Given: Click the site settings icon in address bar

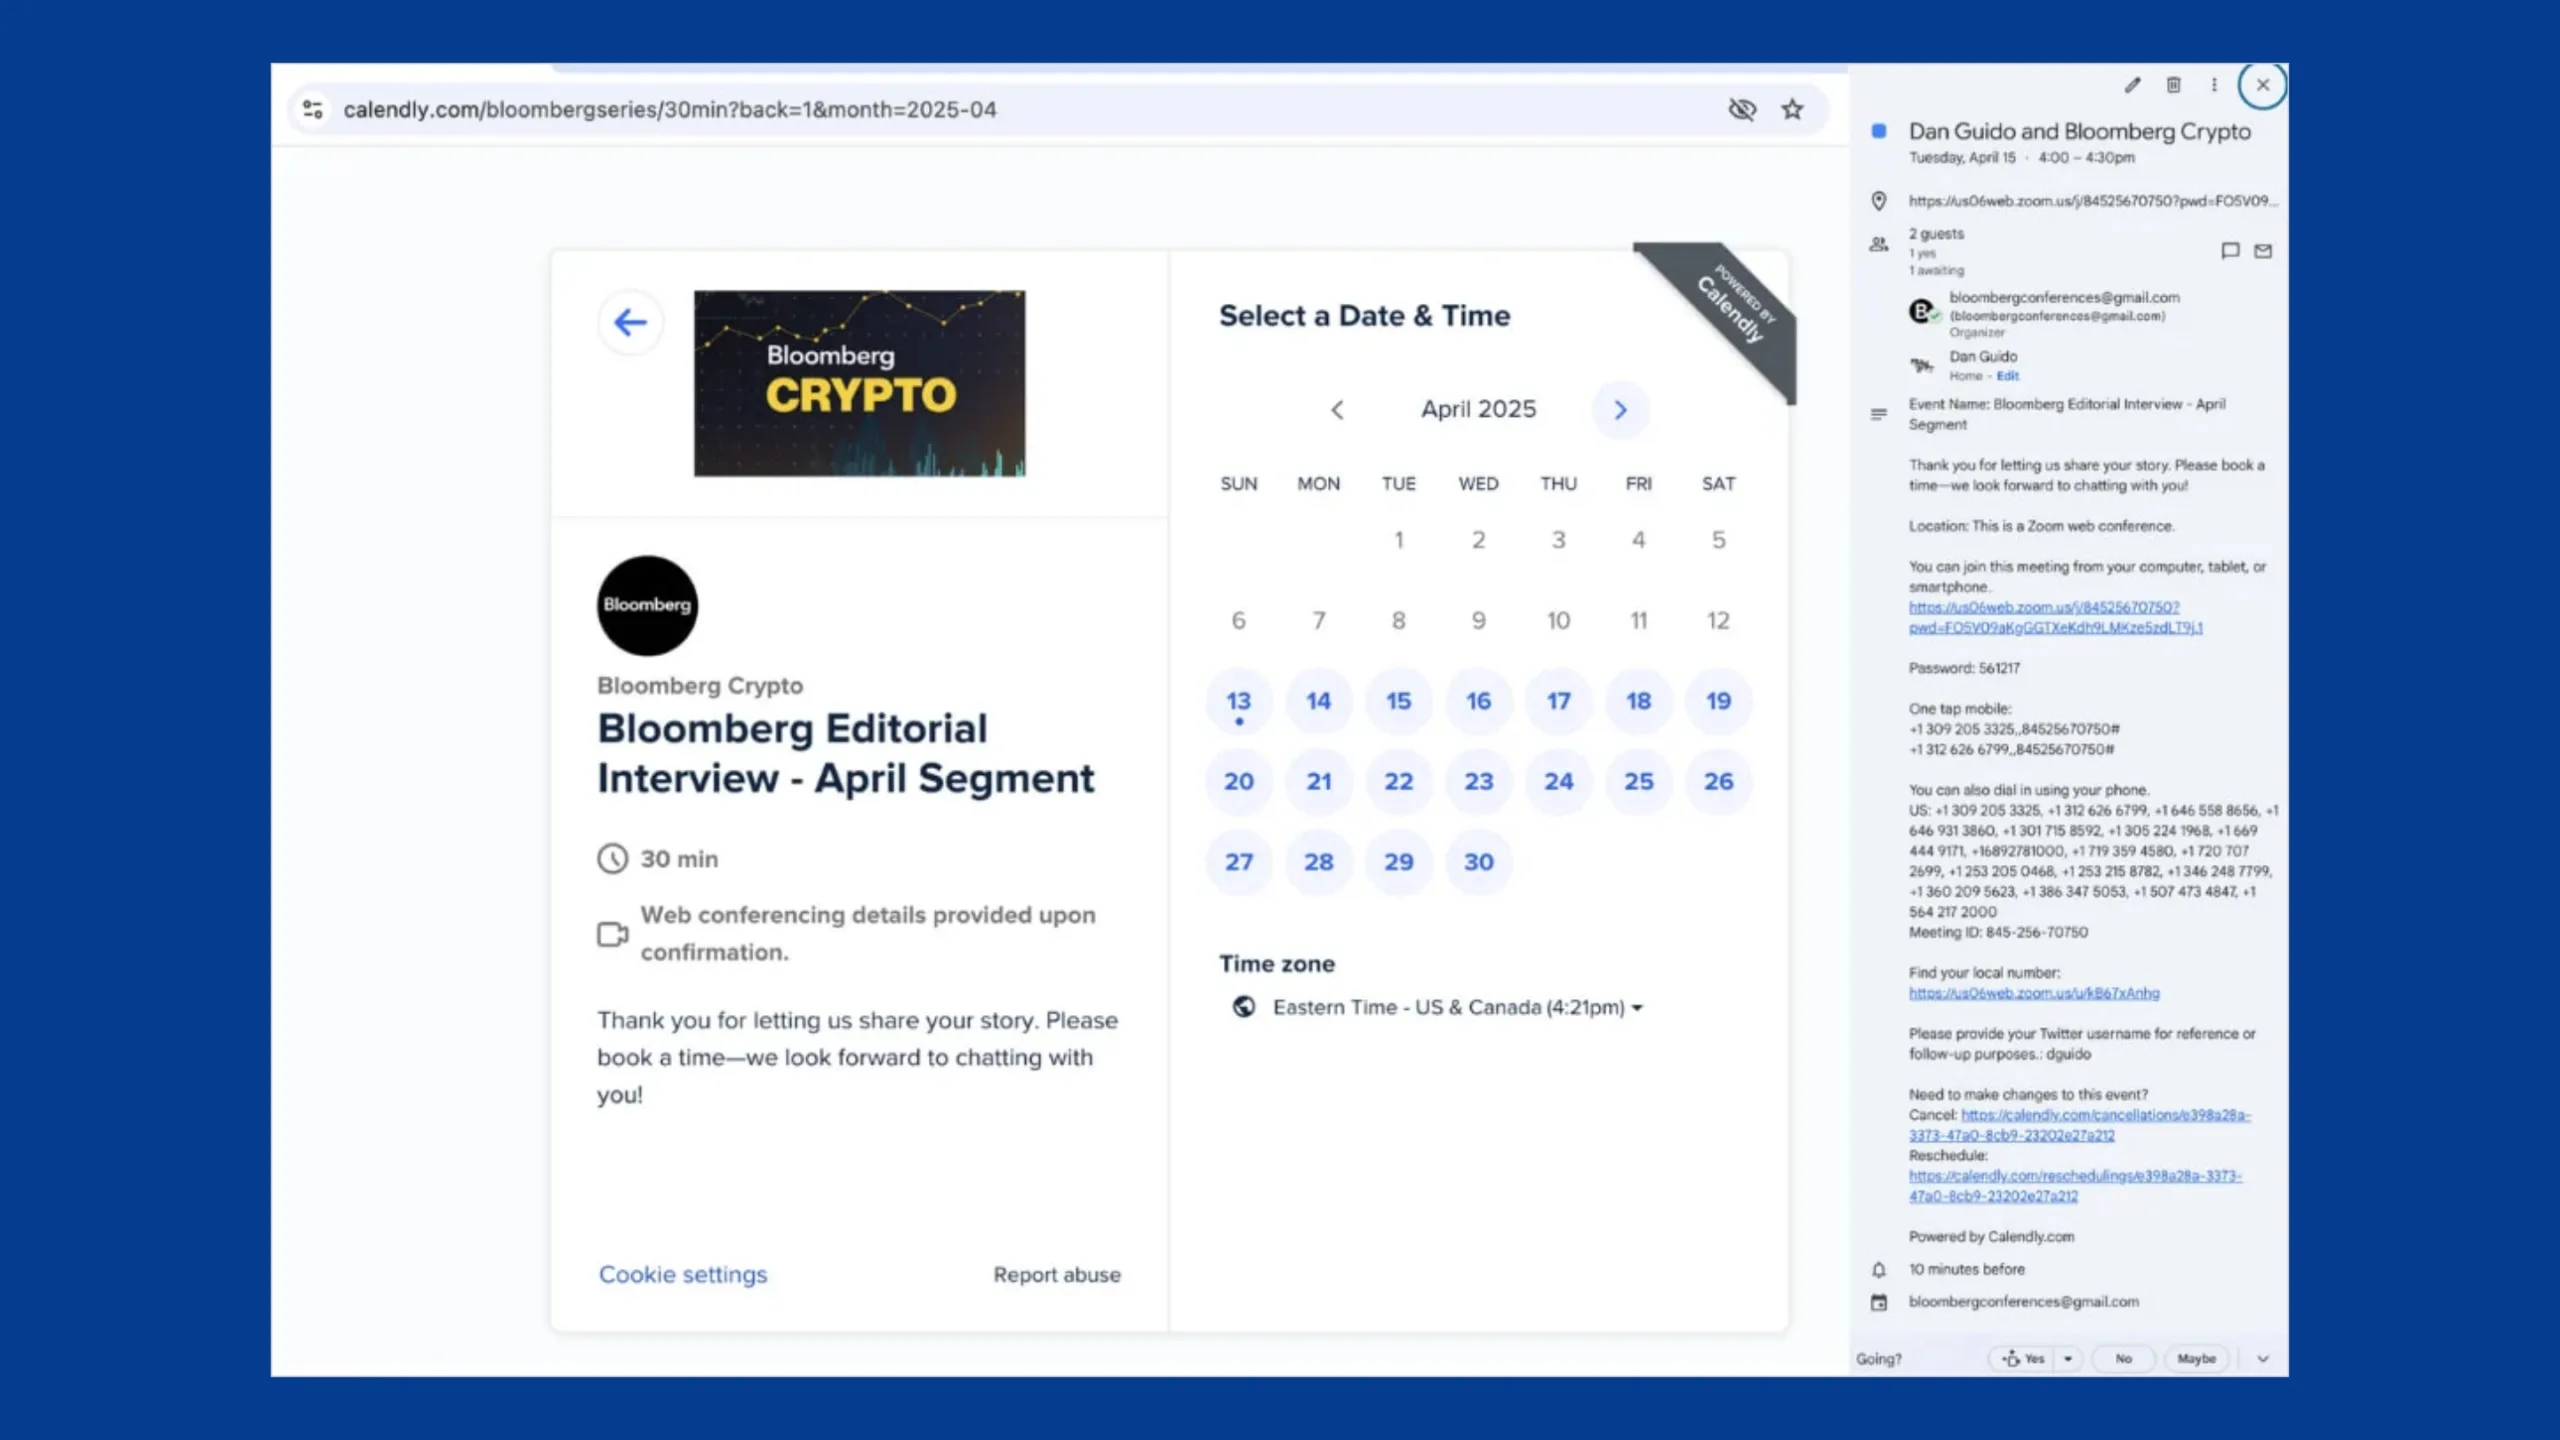Looking at the screenshot, I should click(x=313, y=109).
